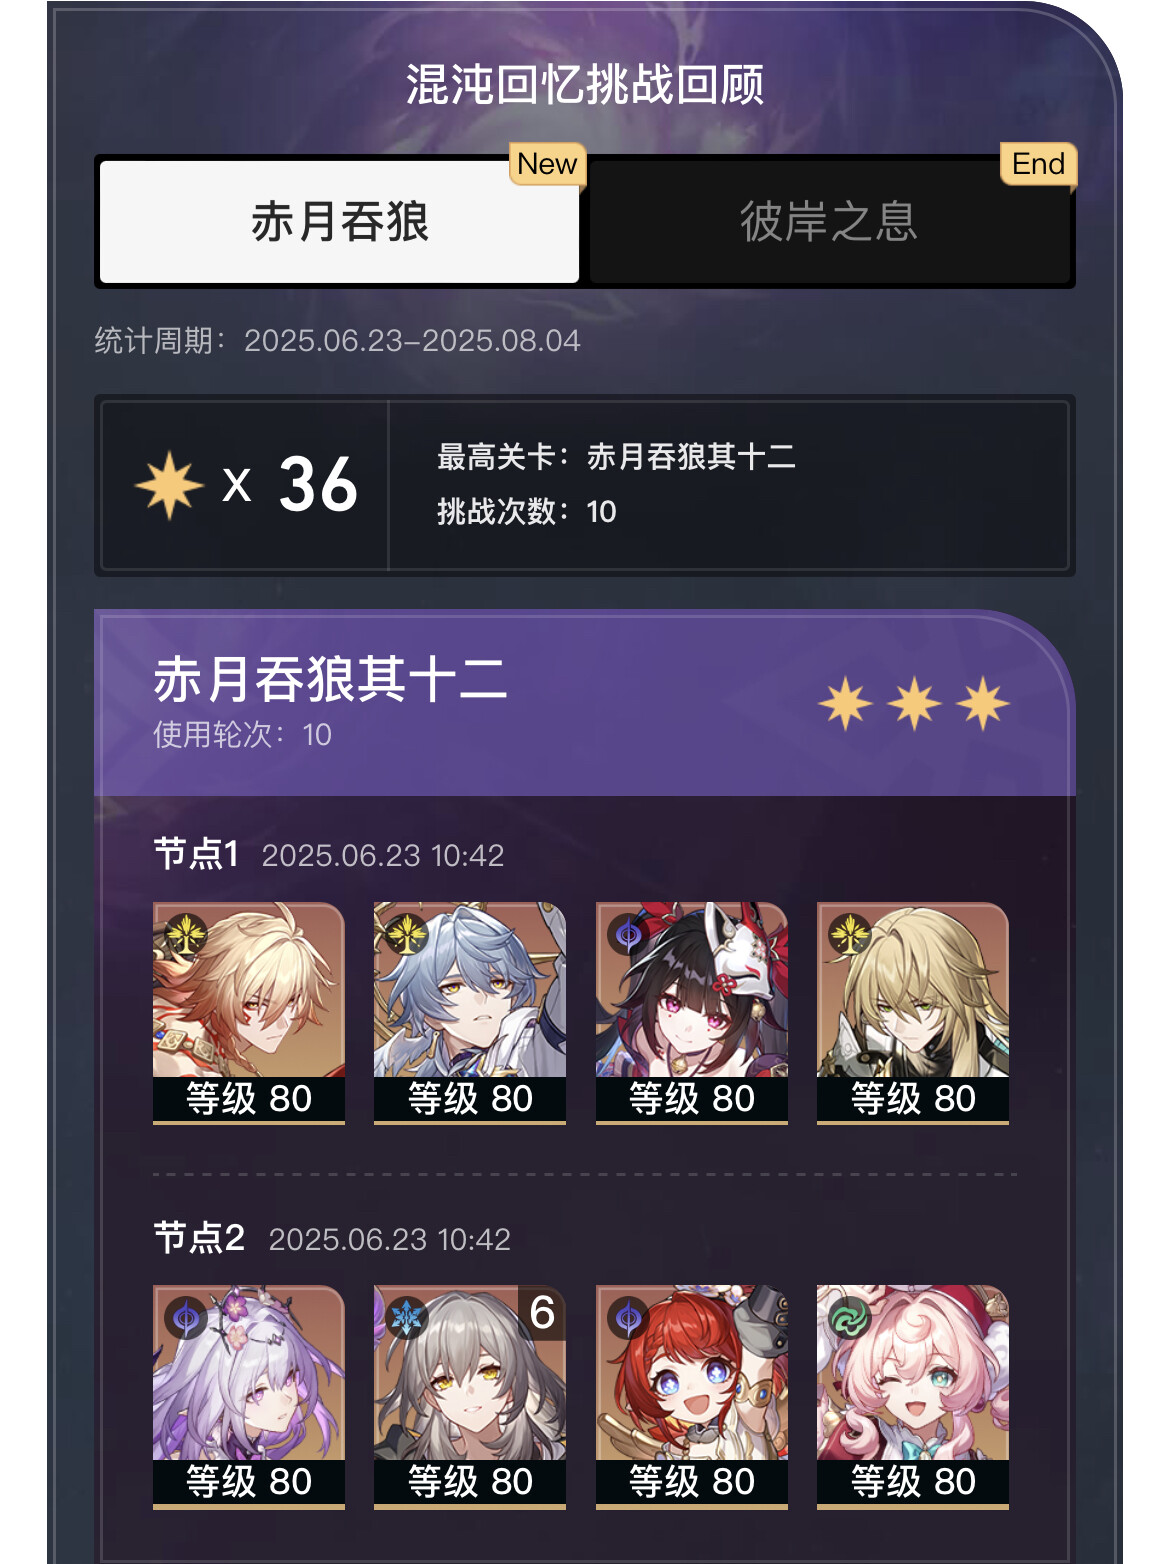The image size is (1170, 1564).
Task: Open the fox-mask character portrait in 节点1
Action: pyautogui.click(x=692, y=1013)
